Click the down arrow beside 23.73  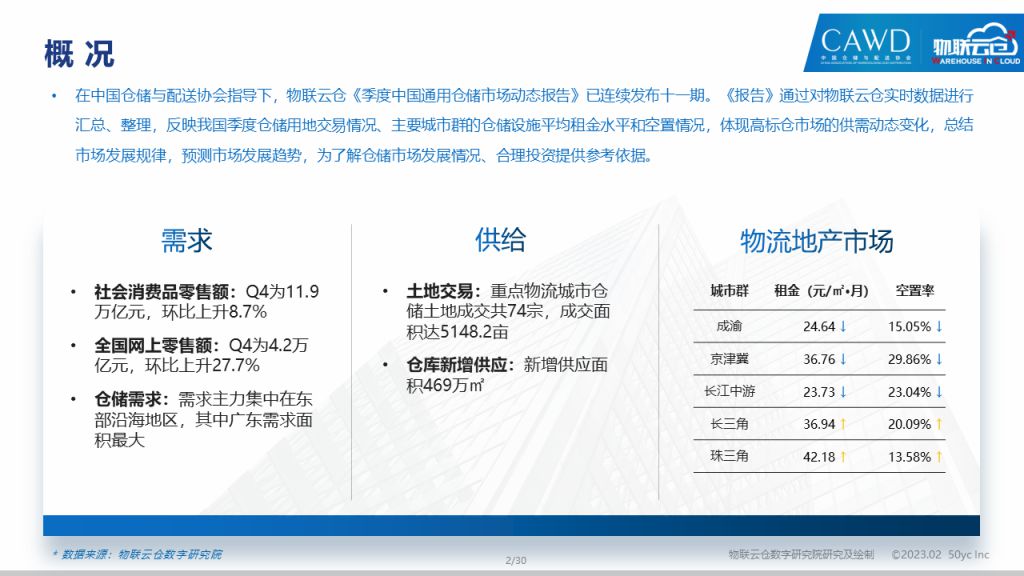(x=843, y=391)
